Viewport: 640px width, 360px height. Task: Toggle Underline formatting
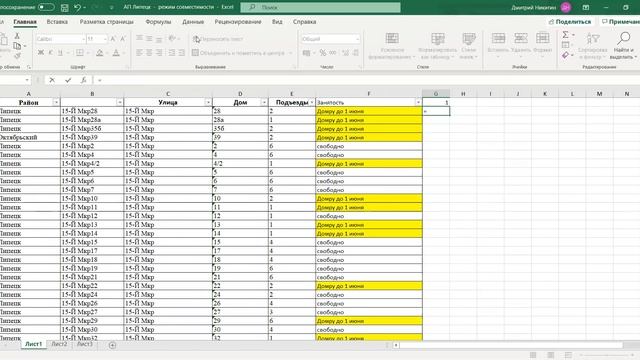tap(60, 53)
